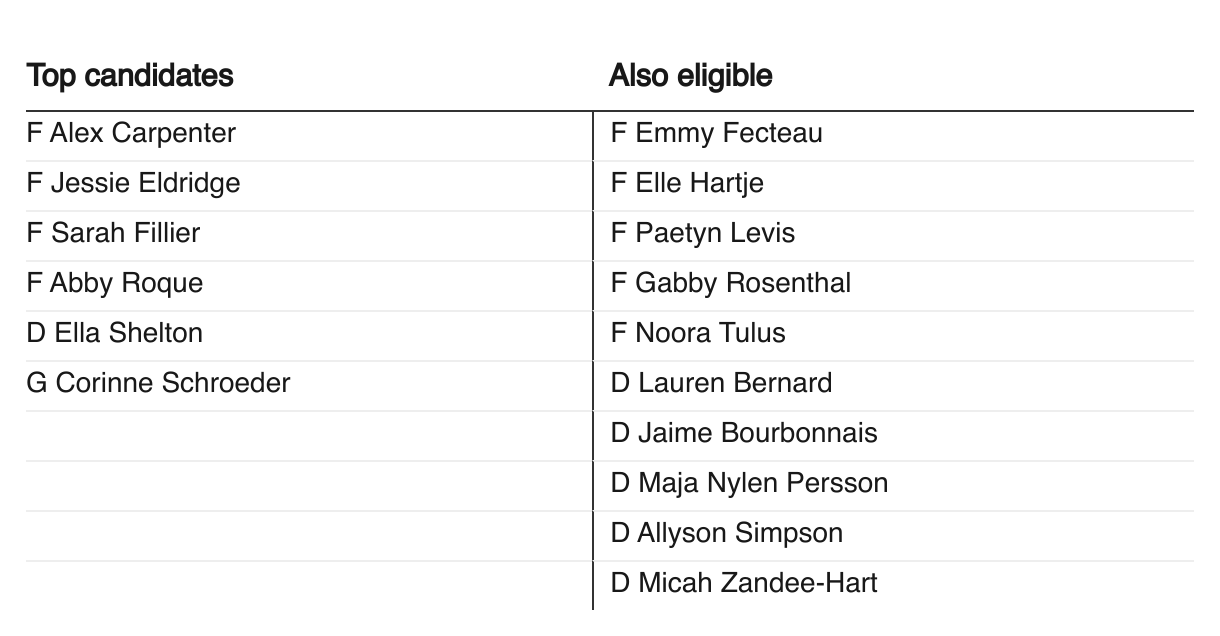Click the Top candidates column header
This screenshot has width=1220, height=636.
pos(130,75)
